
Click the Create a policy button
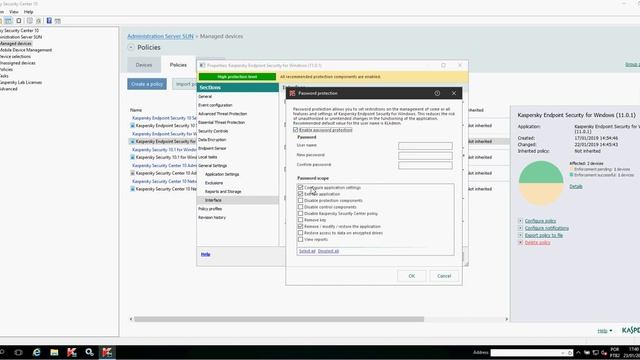[147, 84]
